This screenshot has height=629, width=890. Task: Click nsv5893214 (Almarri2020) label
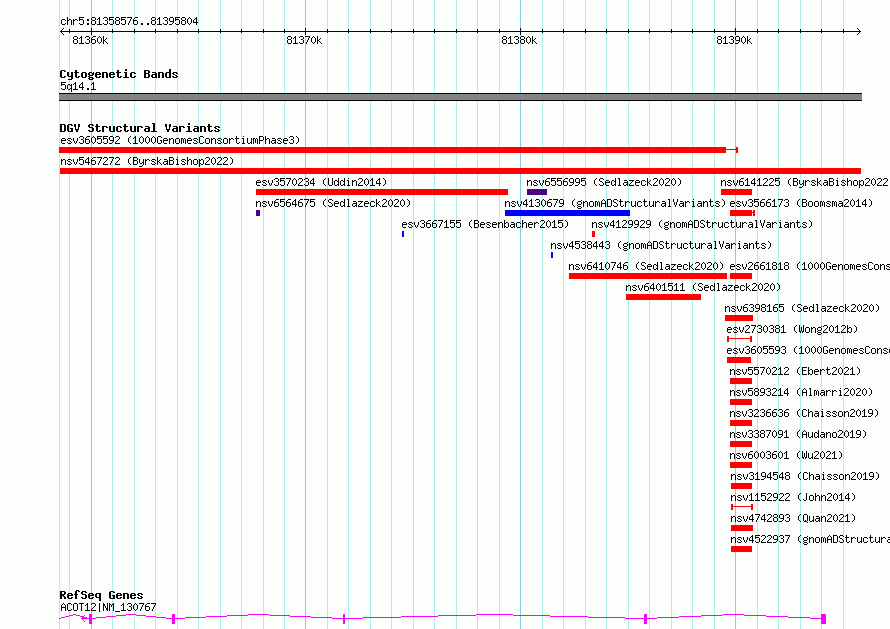801,392
